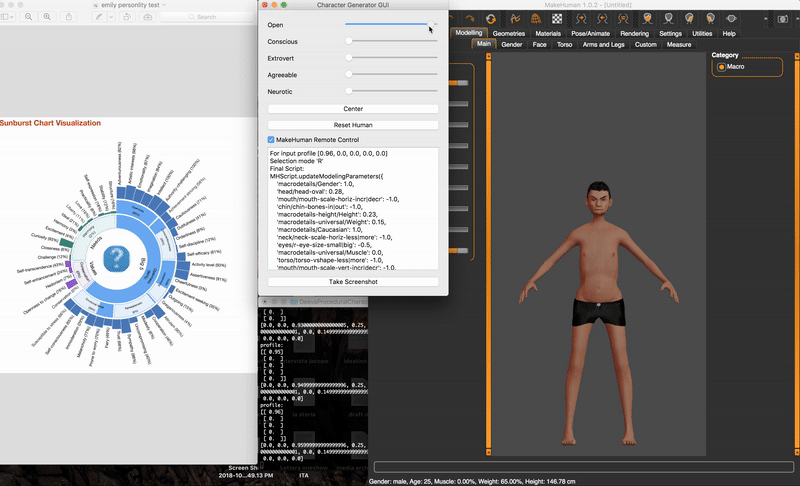Click the camera grab-screen icon in MakeHuman
This screenshot has width=800, height=486.
pos(783,19)
